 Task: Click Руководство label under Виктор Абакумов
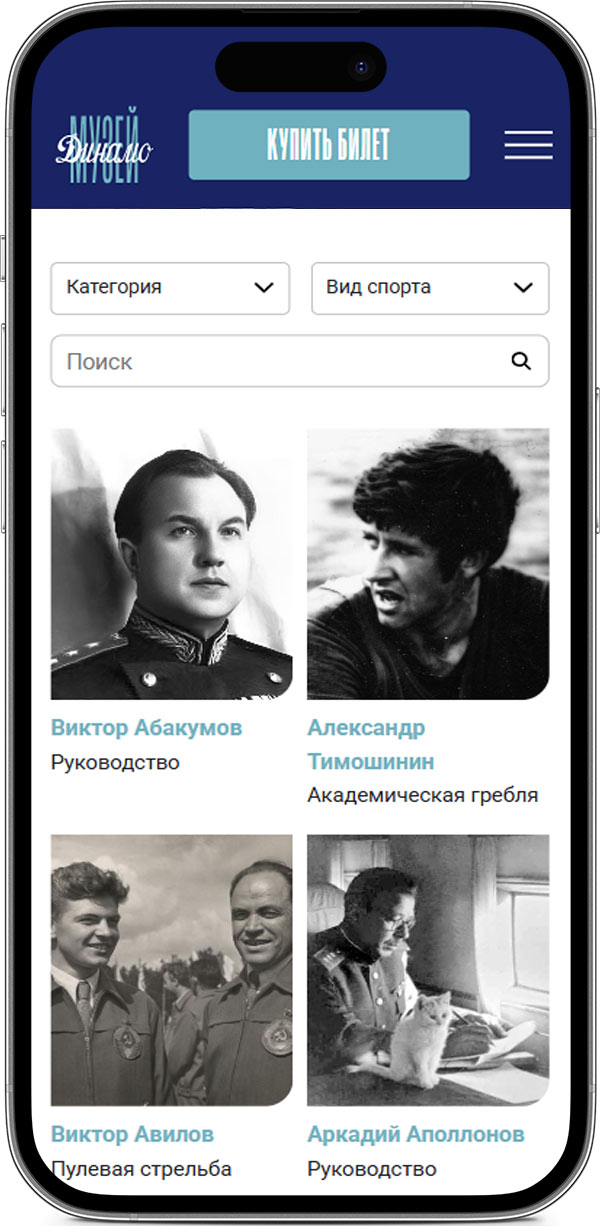tap(115, 763)
